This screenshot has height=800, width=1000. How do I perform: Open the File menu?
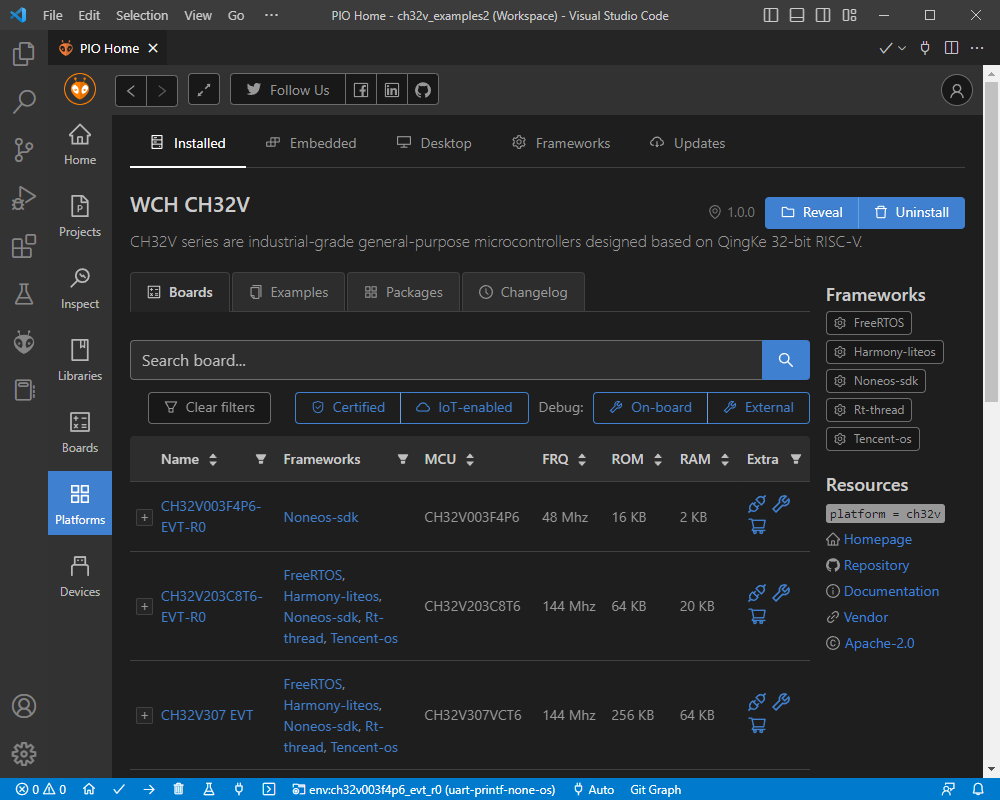tap(52, 15)
